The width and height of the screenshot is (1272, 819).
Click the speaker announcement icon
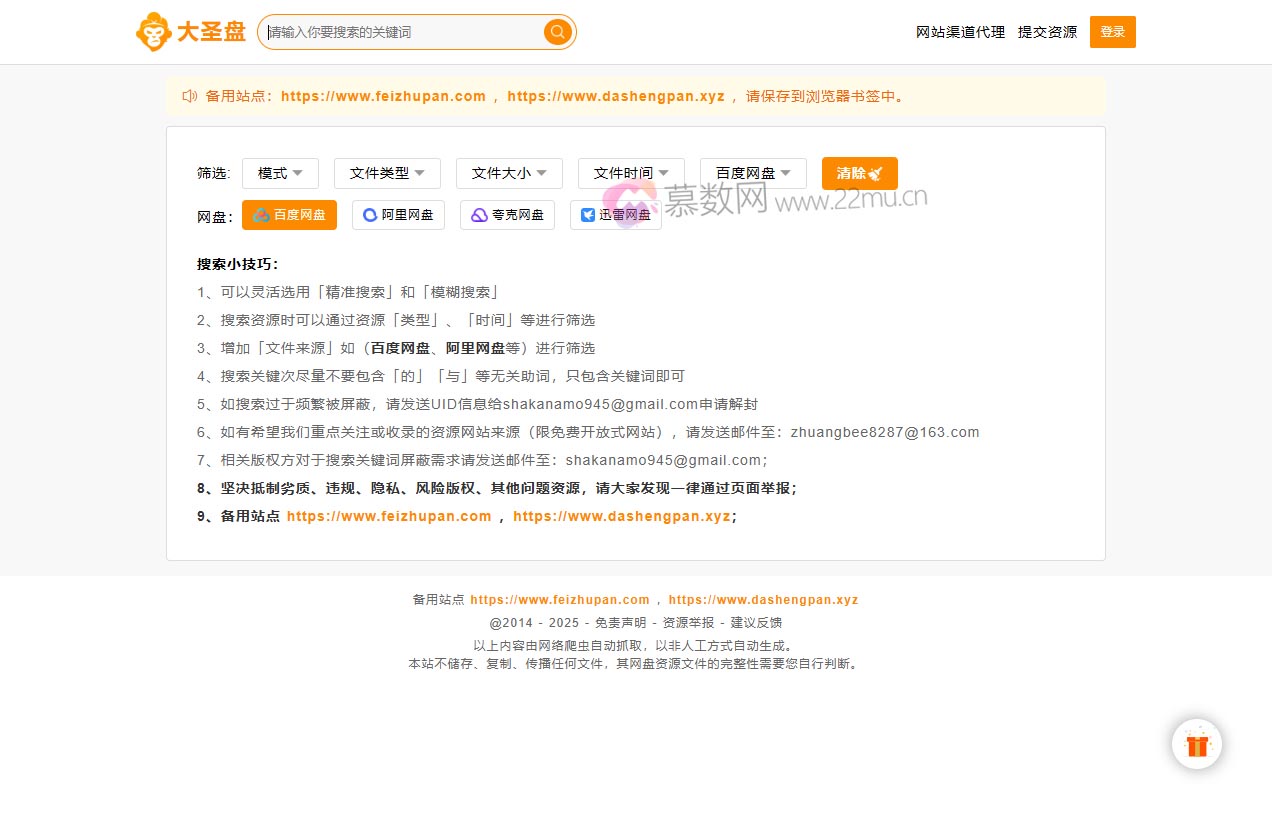pyautogui.click(x=189, y=96)
